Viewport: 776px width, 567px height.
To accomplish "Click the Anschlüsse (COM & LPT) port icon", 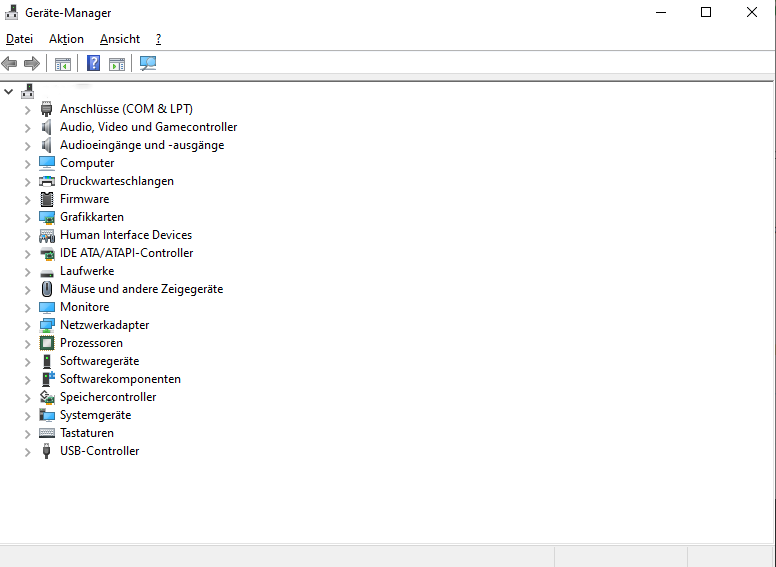I will pyautogui.click(x=47, y=109).
